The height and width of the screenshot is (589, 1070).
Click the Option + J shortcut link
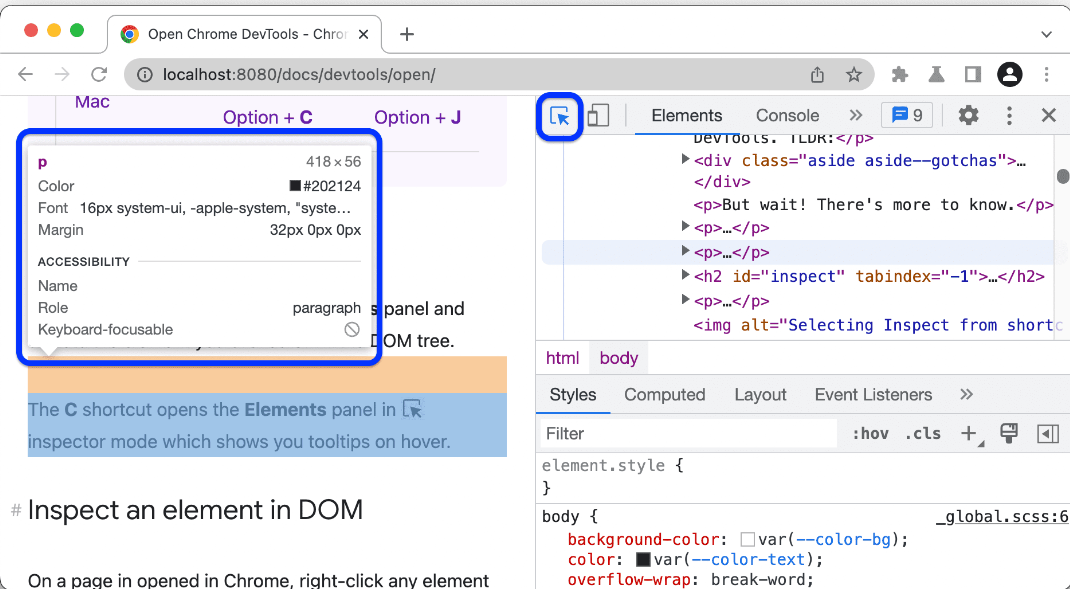tap(418, 117)
